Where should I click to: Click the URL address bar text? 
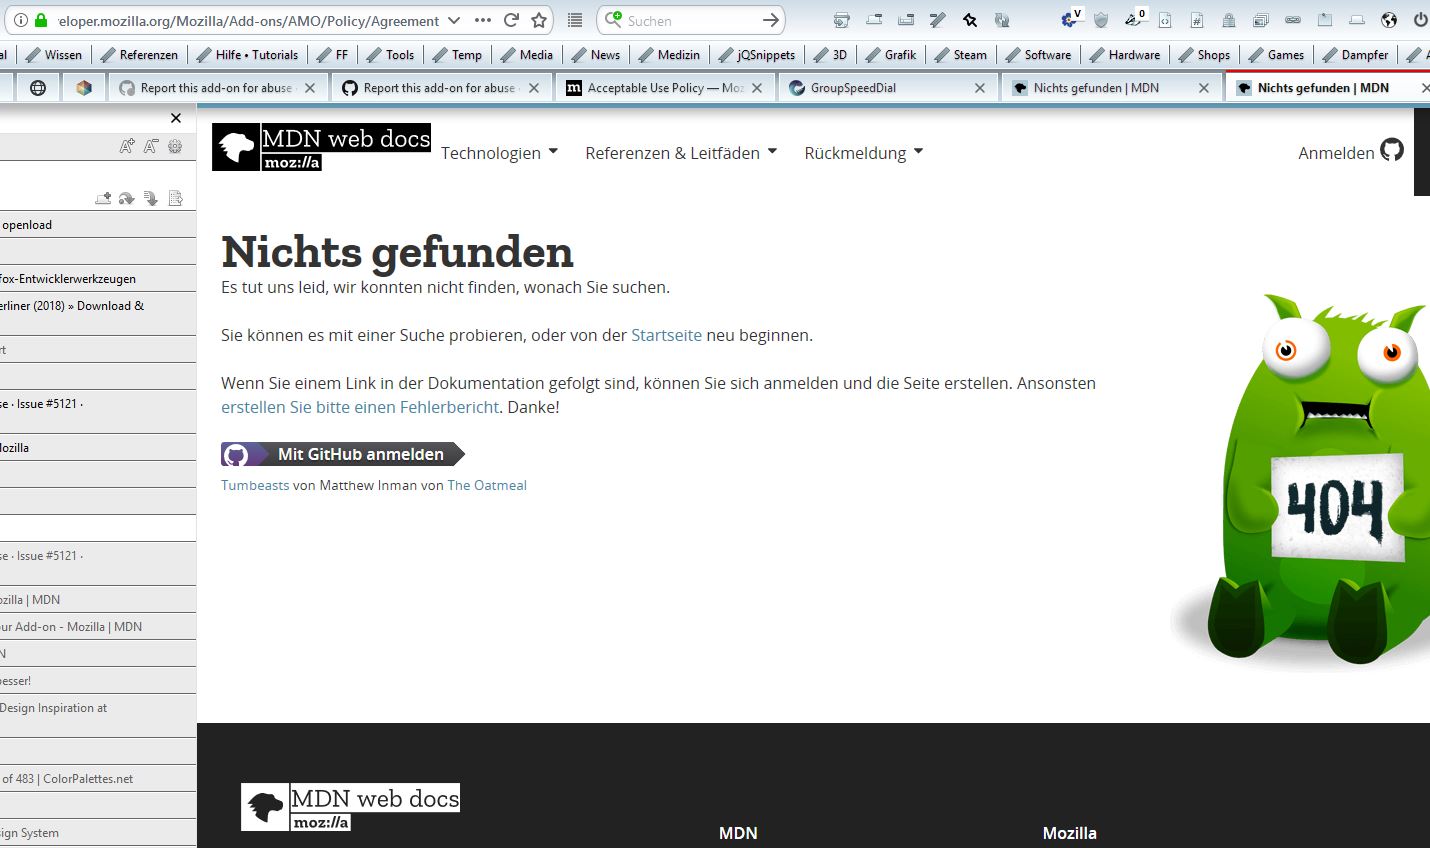pos(248,20)
